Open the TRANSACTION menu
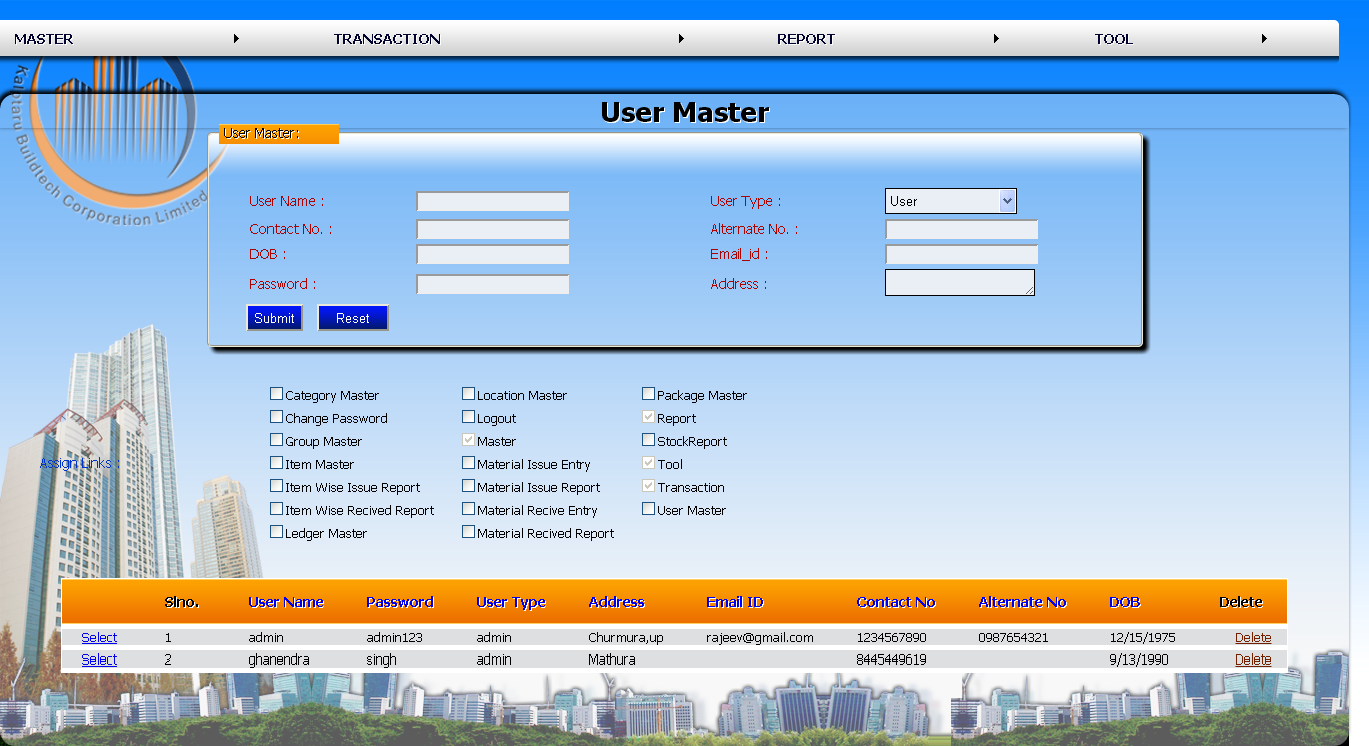1369x746 pixels. tap(387, 38)
